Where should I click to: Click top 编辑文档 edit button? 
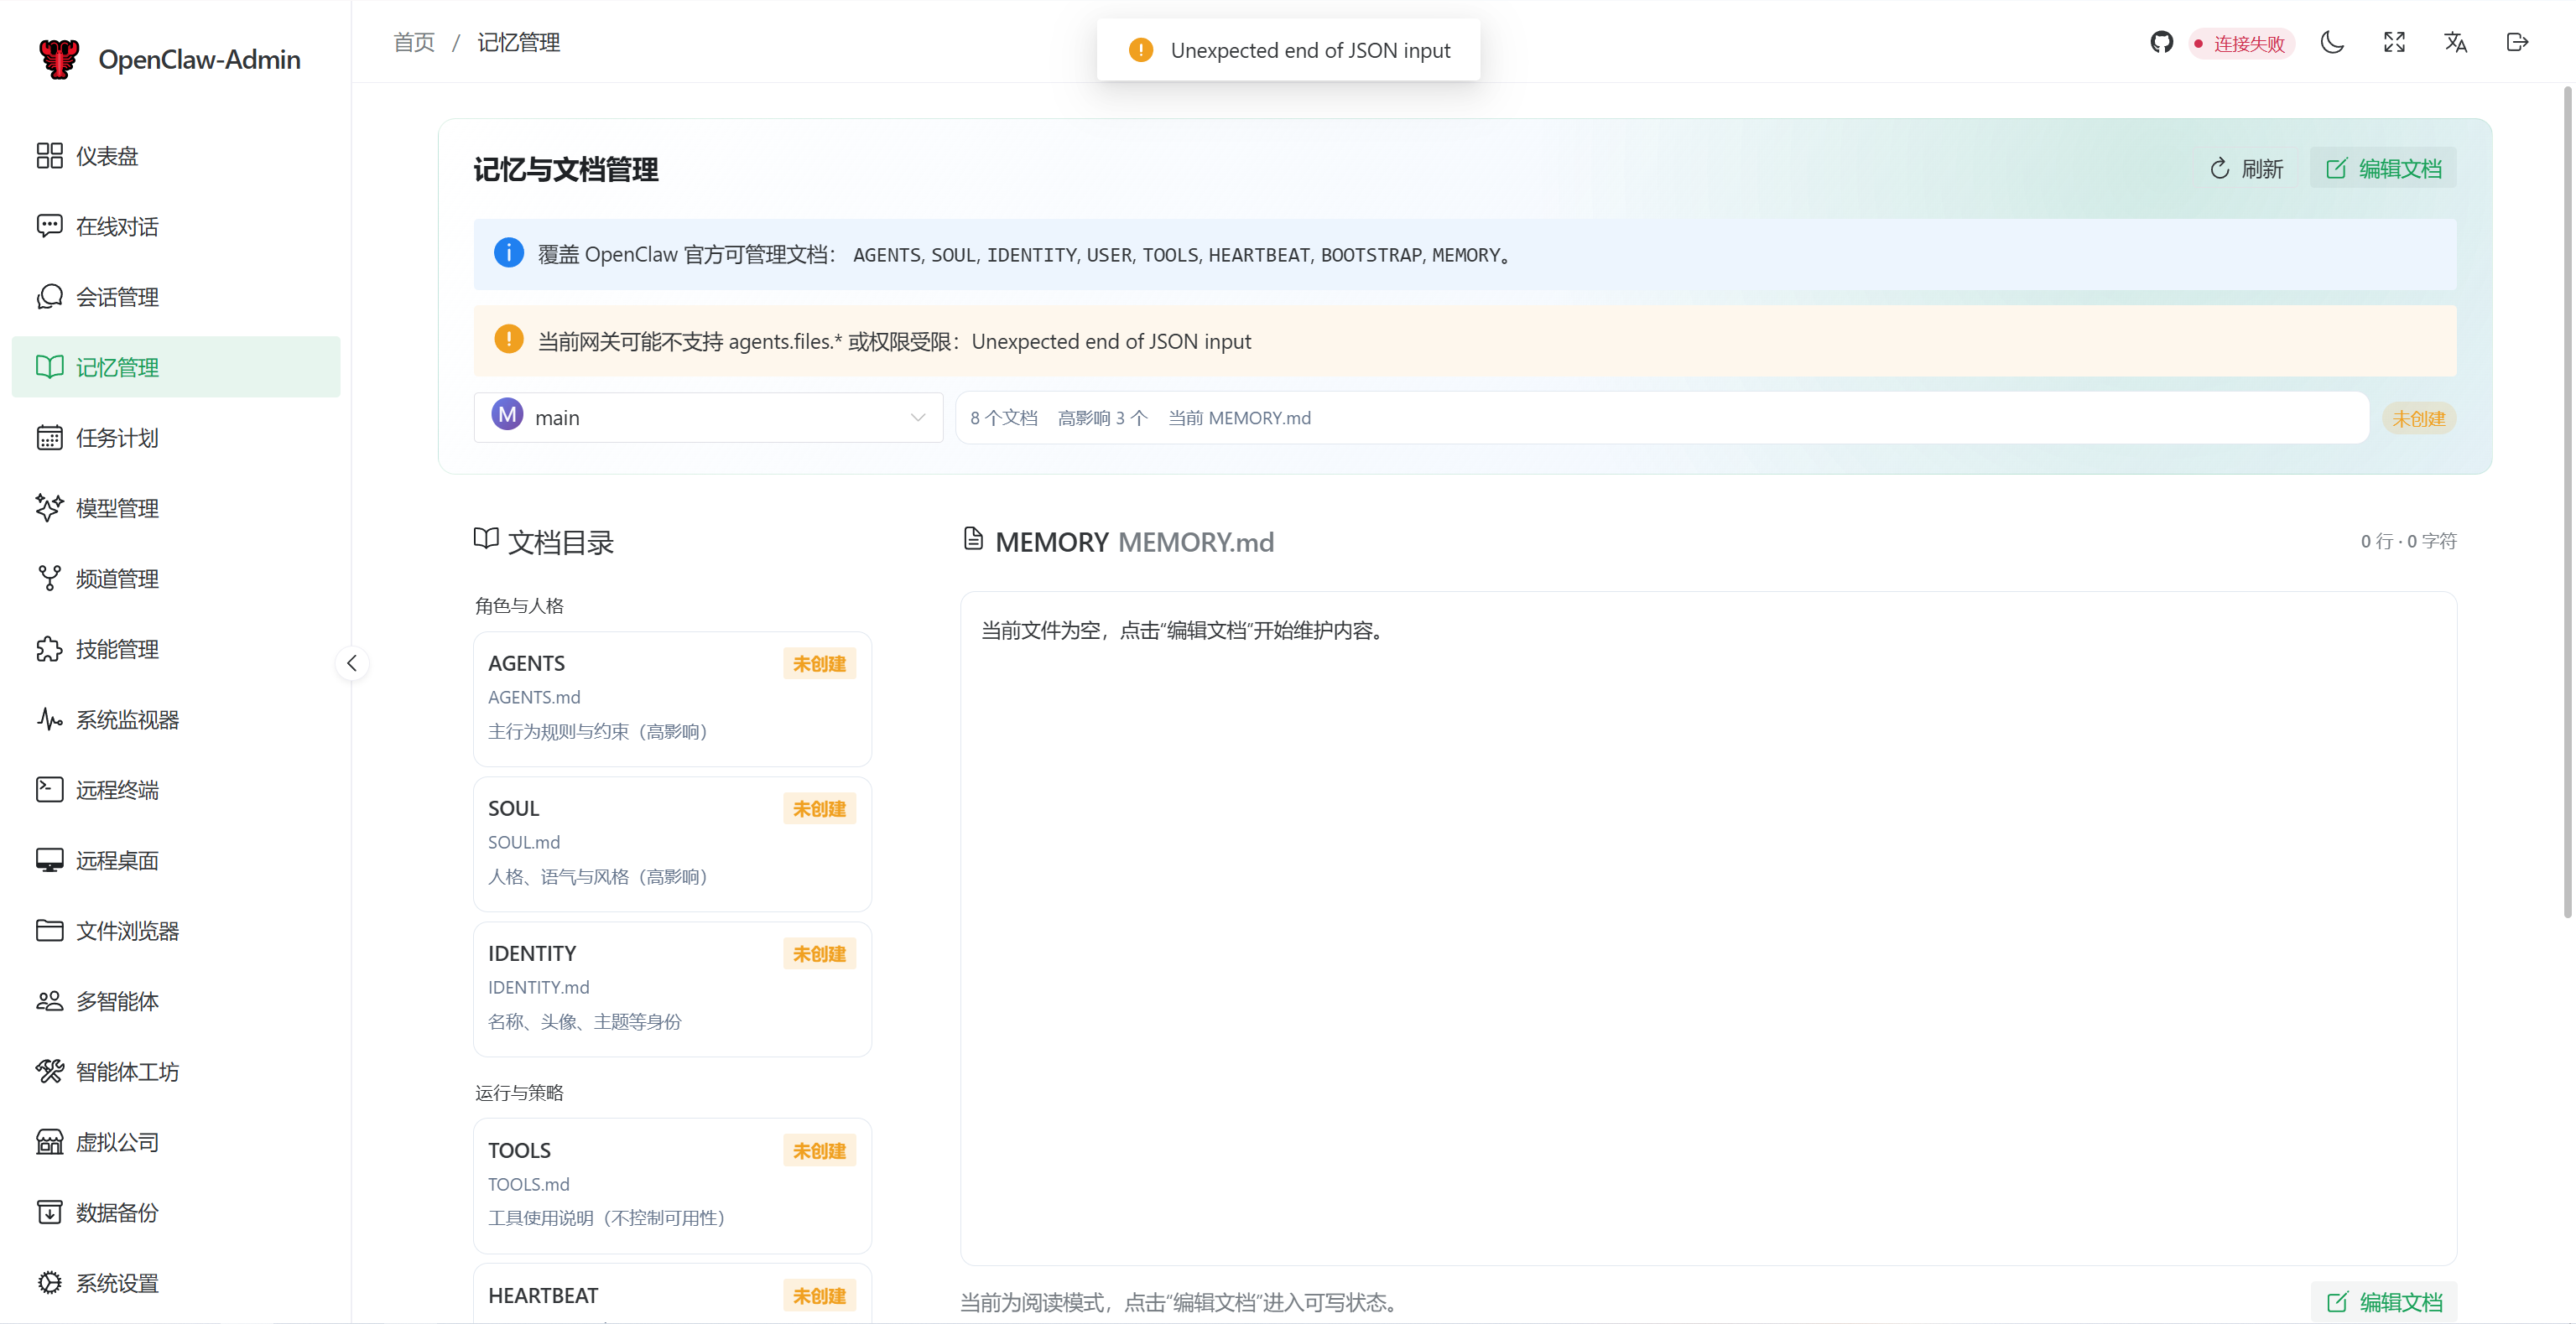(2383, 169)
